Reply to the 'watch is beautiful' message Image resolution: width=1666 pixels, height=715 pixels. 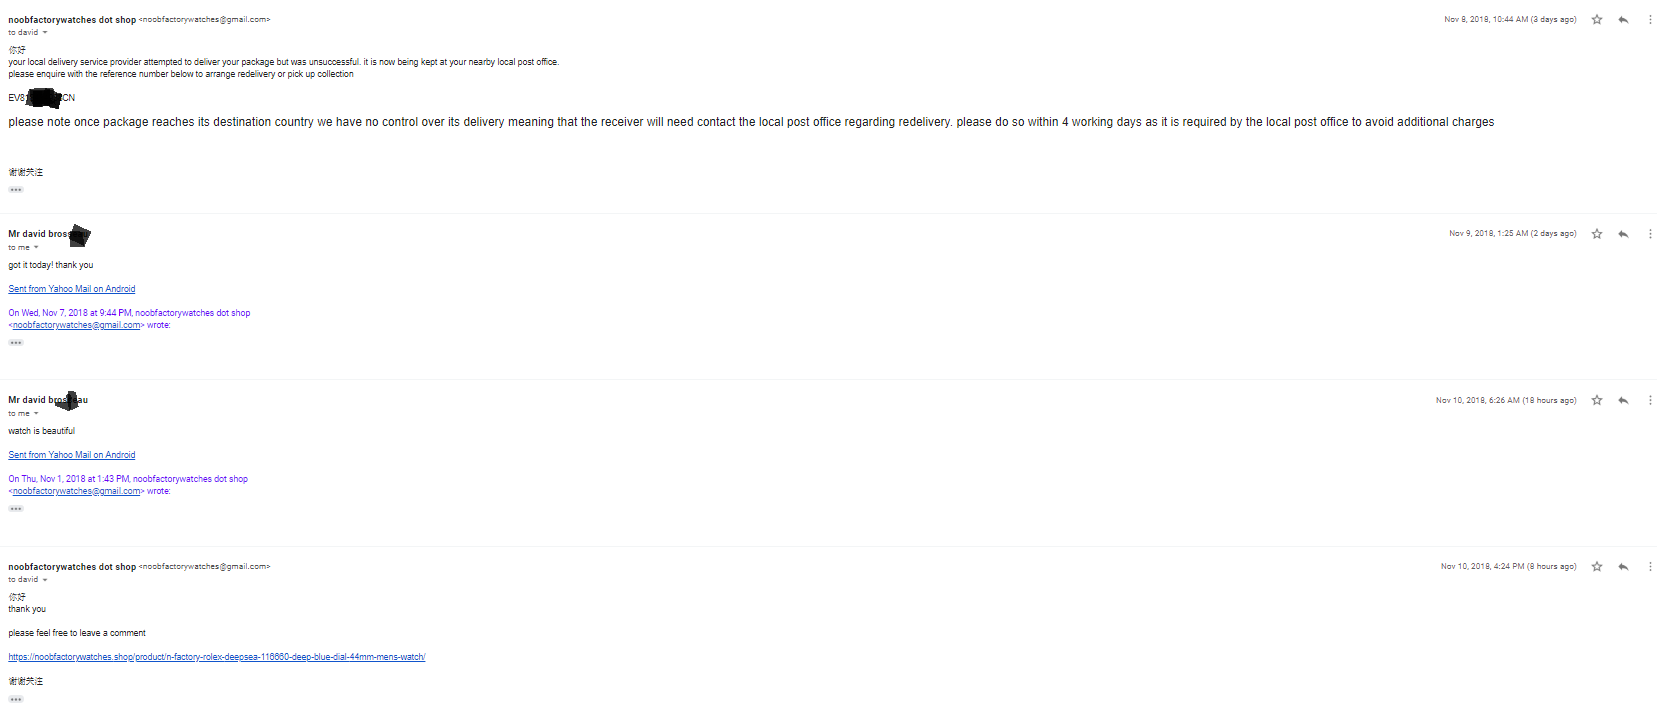[x=1623, y=400]
